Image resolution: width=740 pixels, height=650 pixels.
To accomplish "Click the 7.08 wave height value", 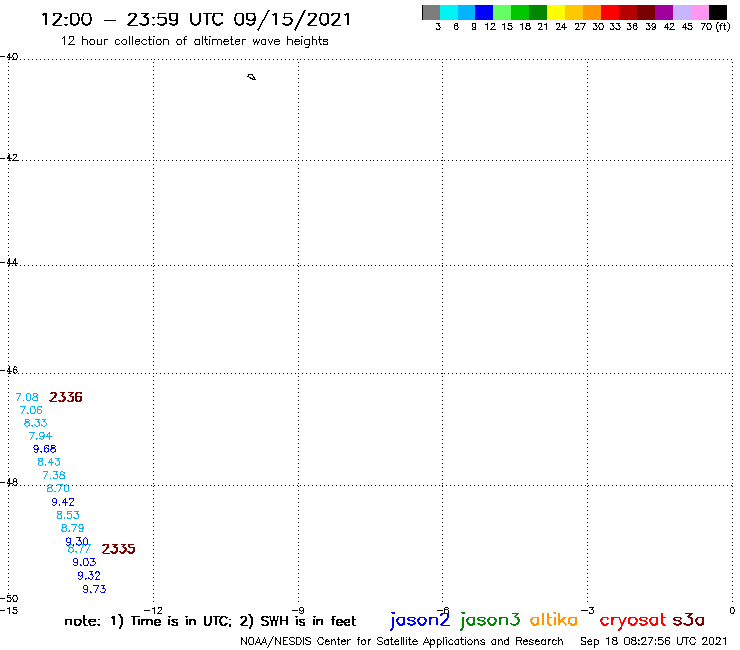I will pos(27,397).
